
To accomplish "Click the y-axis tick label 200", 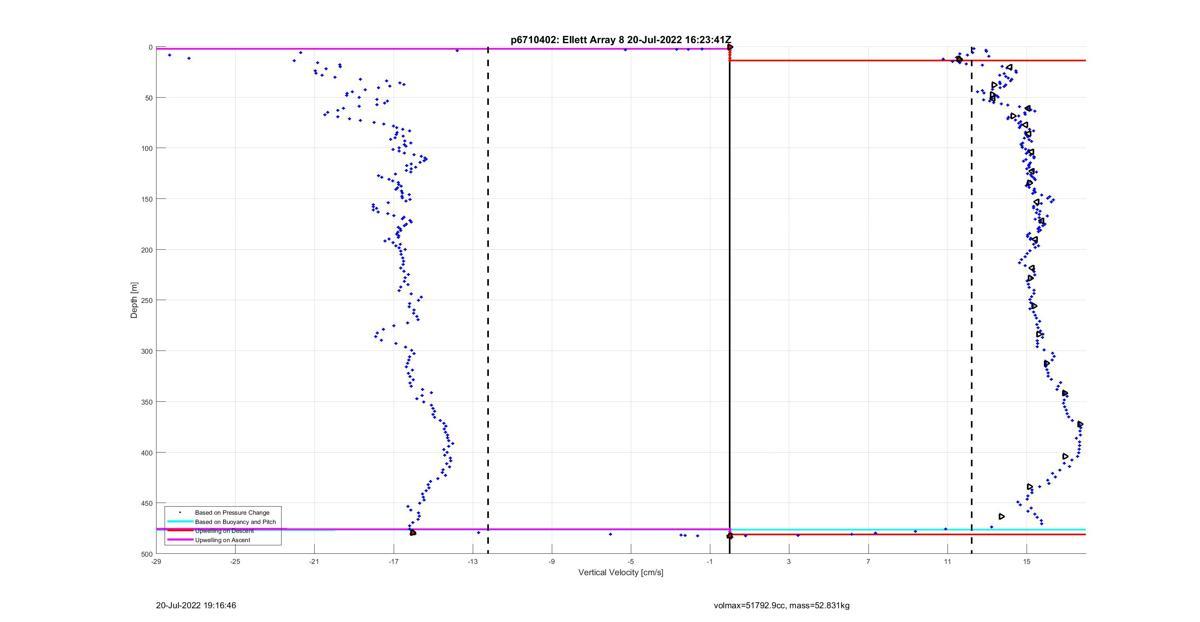I will coord(146,250).
